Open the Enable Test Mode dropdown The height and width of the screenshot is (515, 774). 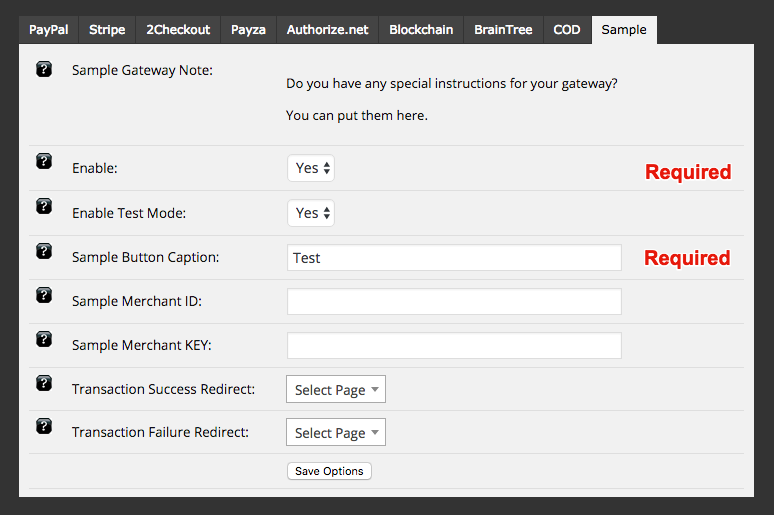311,213
